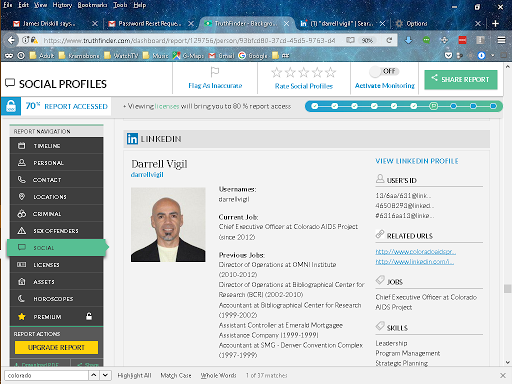The image size is (512, 384).
Task: Open Contact section in report navigation
Action: (x=56, y=180)
